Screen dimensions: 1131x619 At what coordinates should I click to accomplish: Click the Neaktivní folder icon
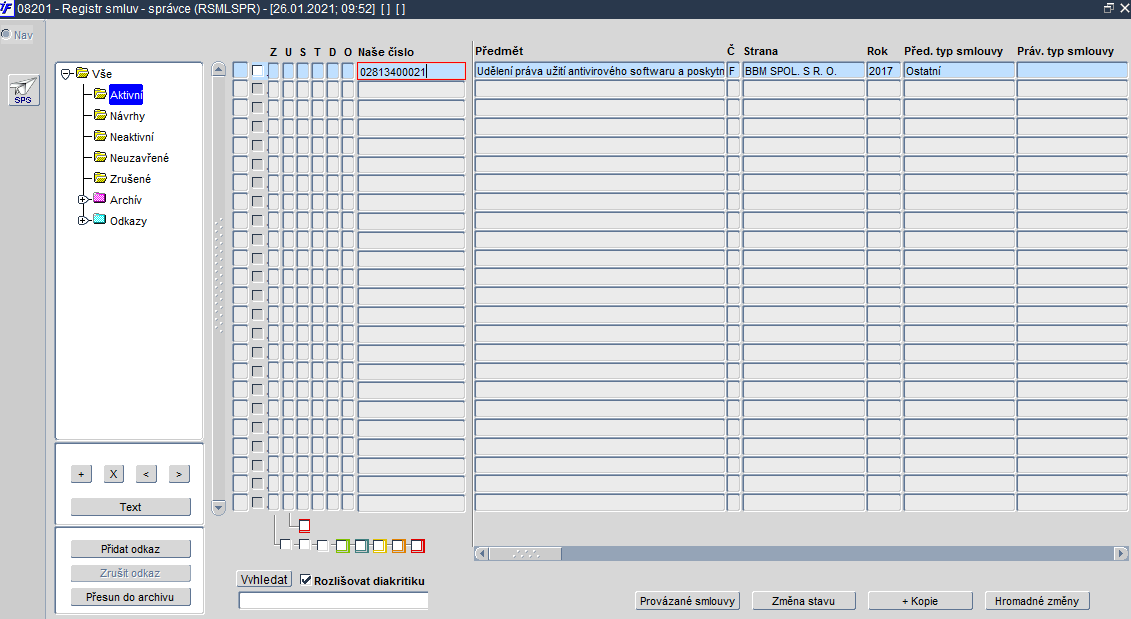100,136
